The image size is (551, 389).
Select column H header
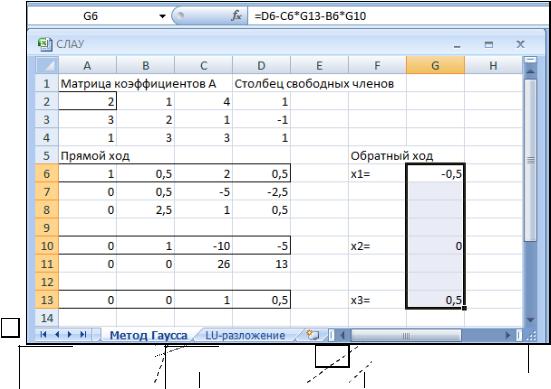pyautogui.click(x=493, y=65)
